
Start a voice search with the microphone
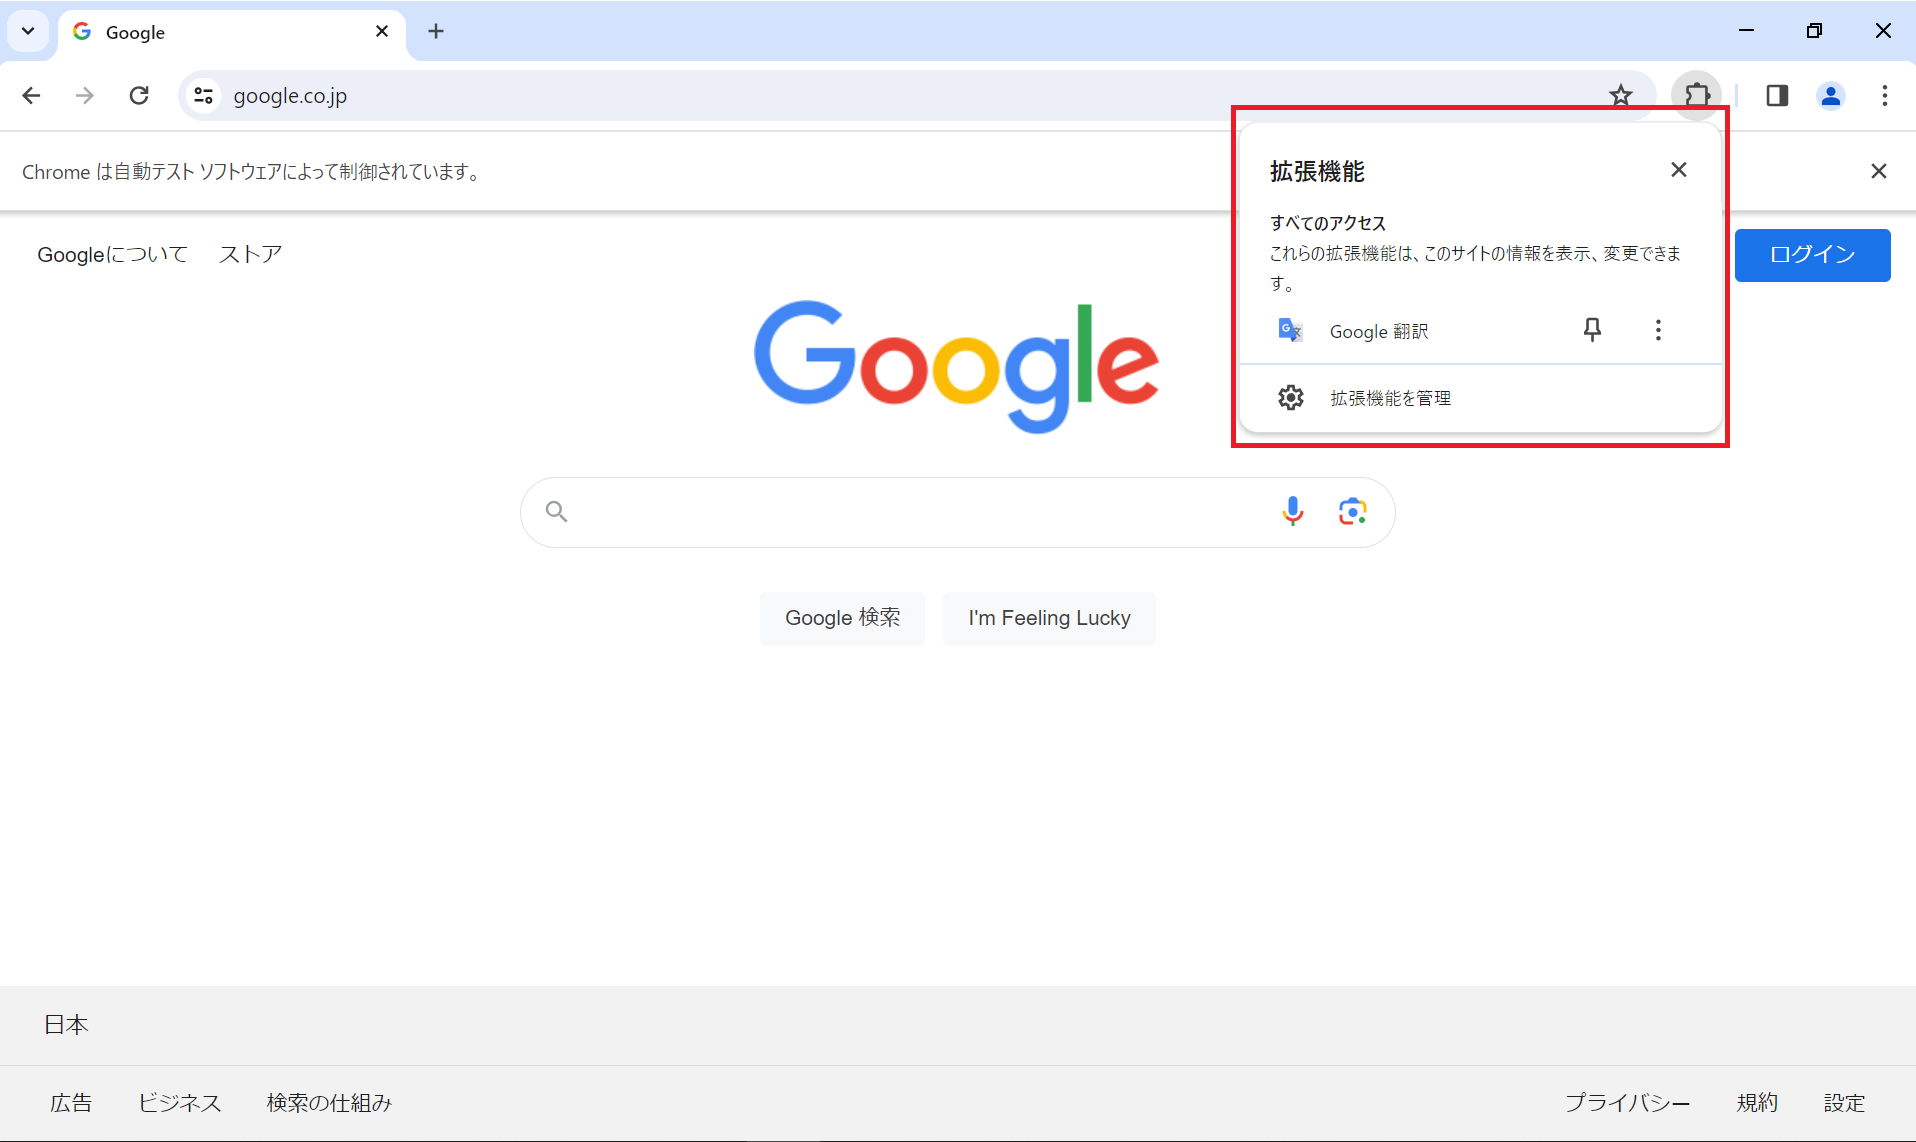coord(1292,511)
